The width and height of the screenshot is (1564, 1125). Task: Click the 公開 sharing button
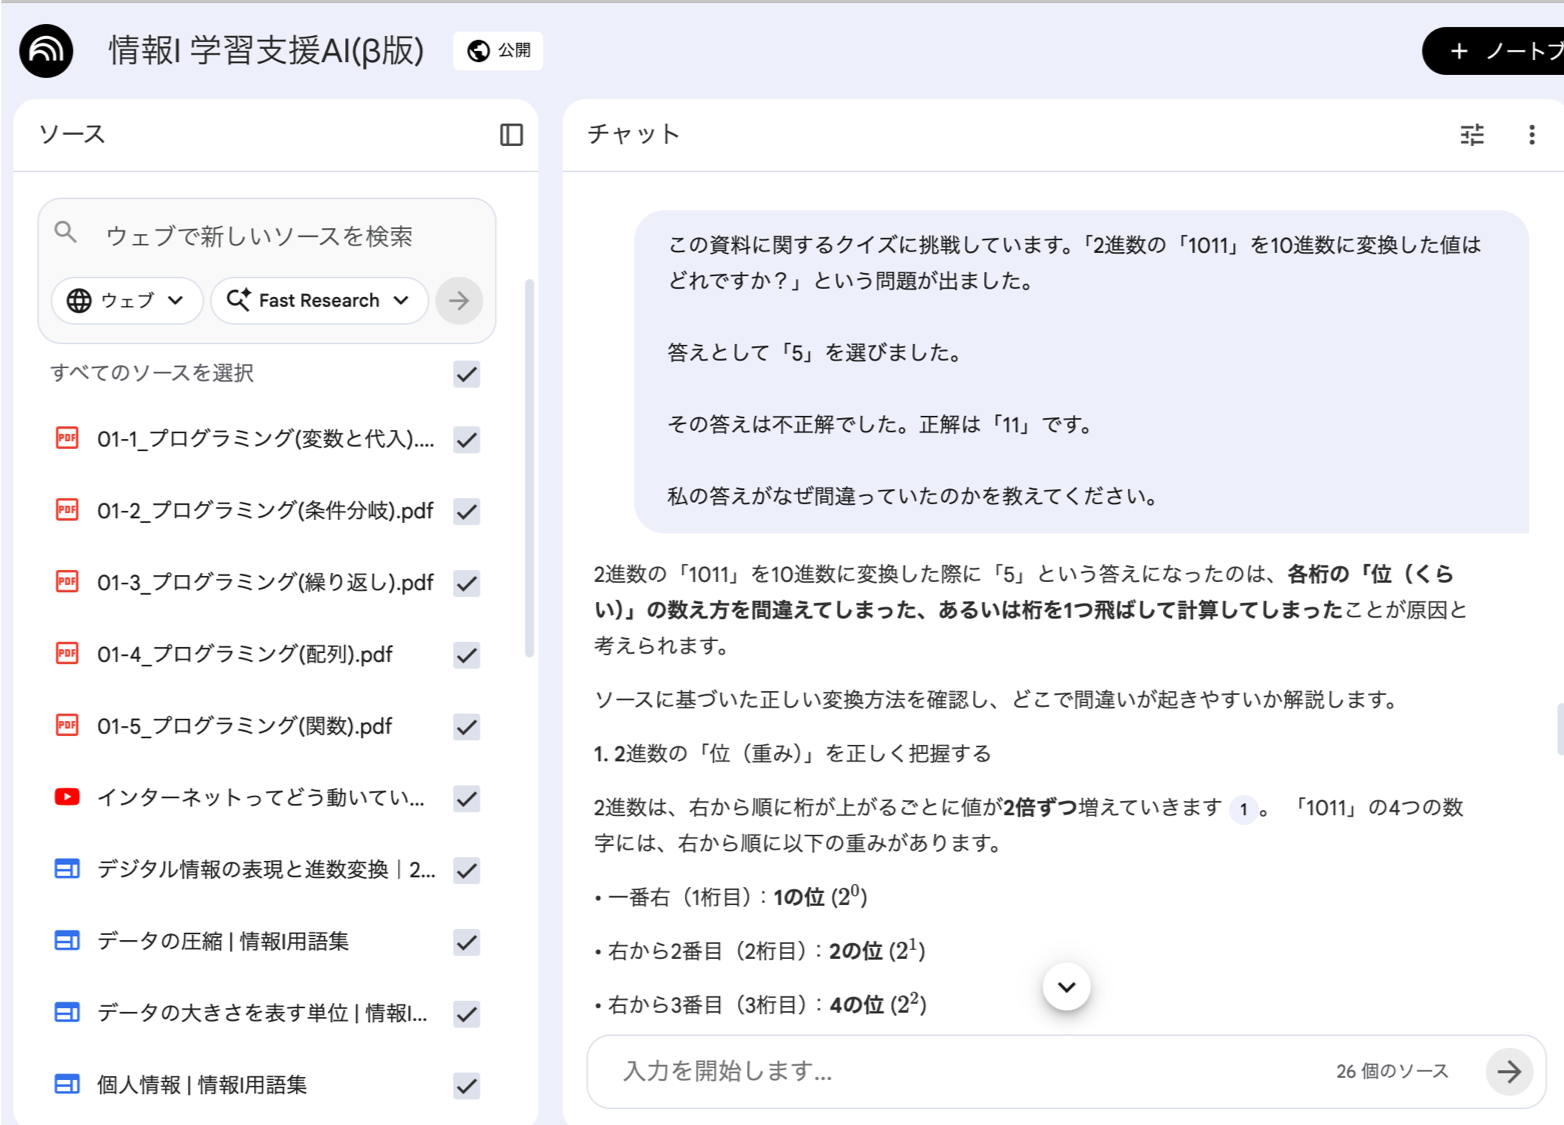click(x=497, y=50)
